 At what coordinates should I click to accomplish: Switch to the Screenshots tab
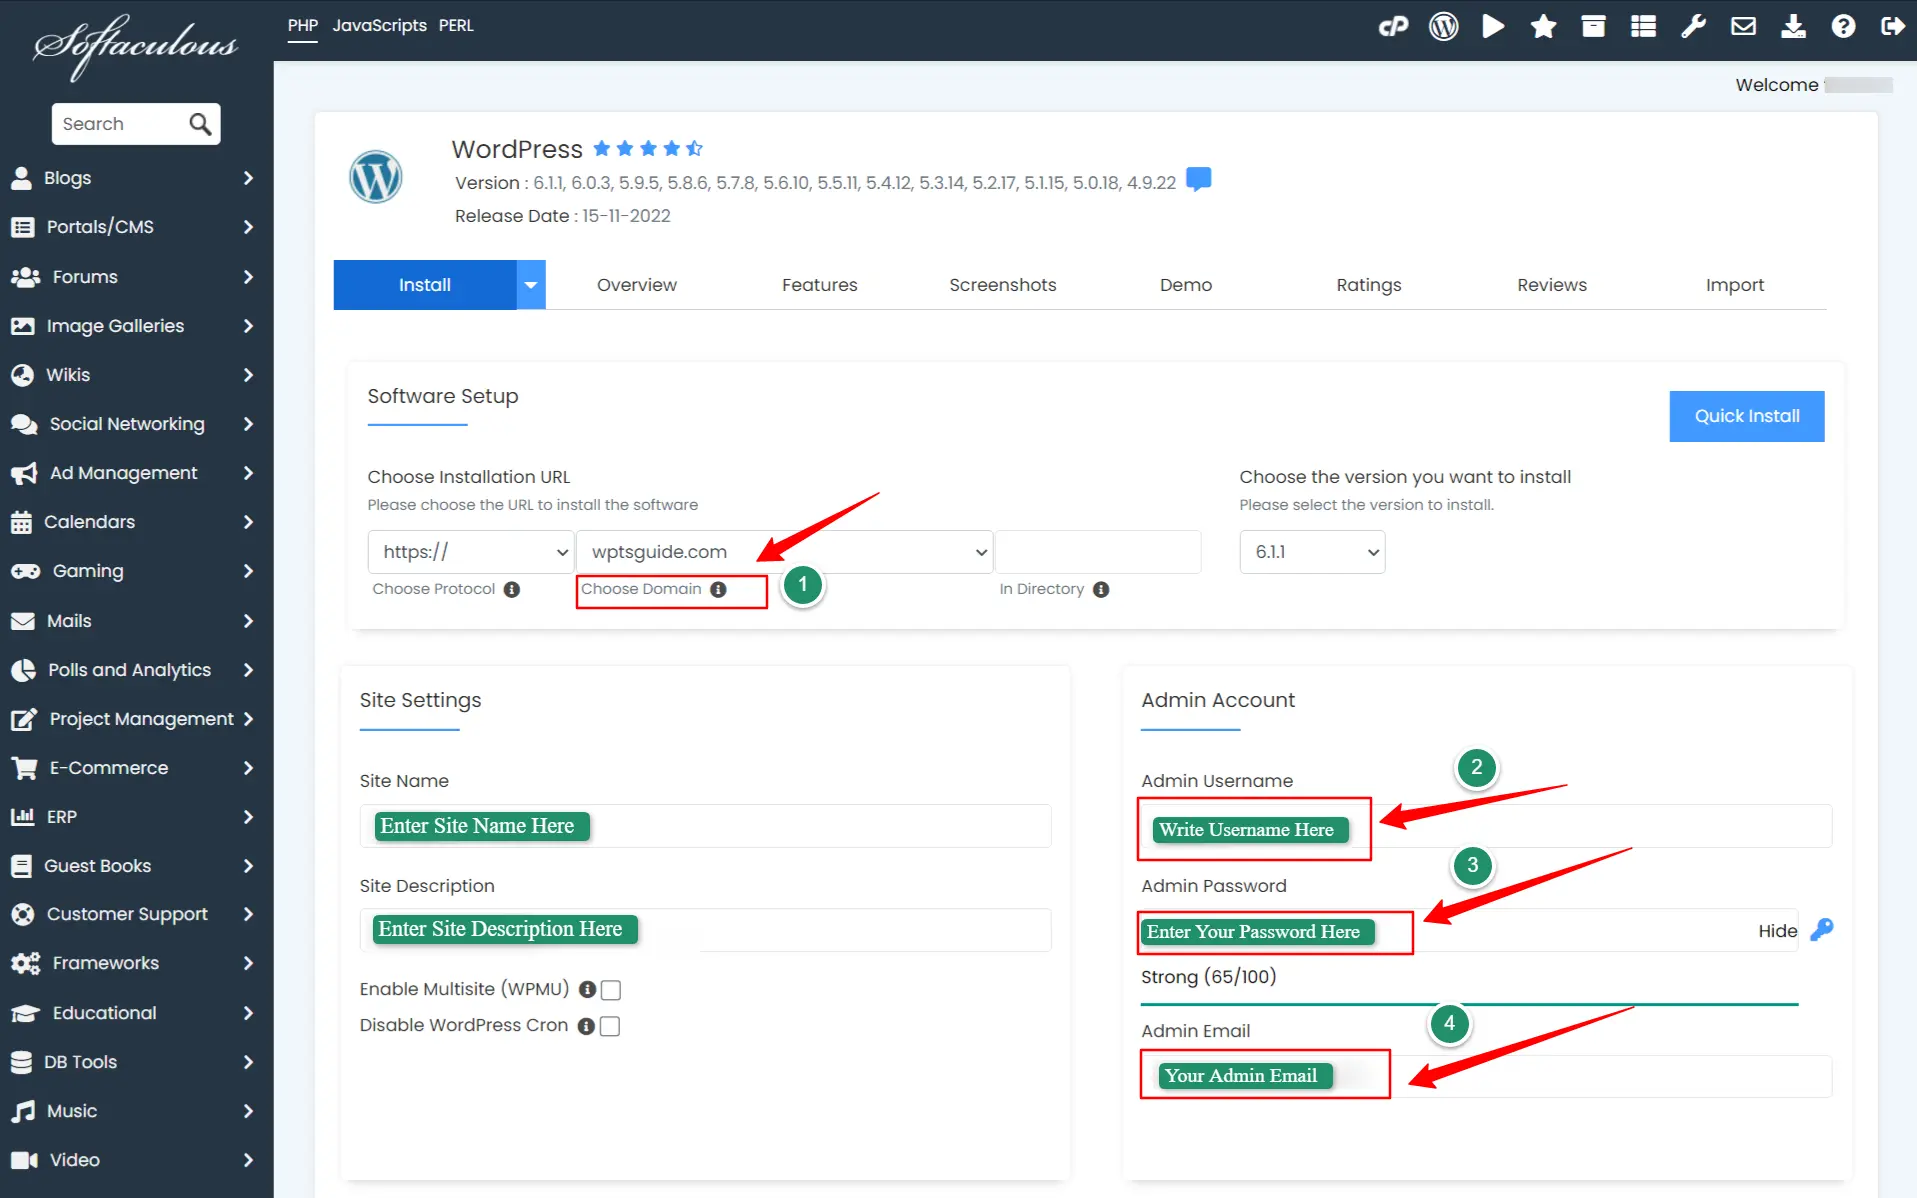pos(1002,285)
